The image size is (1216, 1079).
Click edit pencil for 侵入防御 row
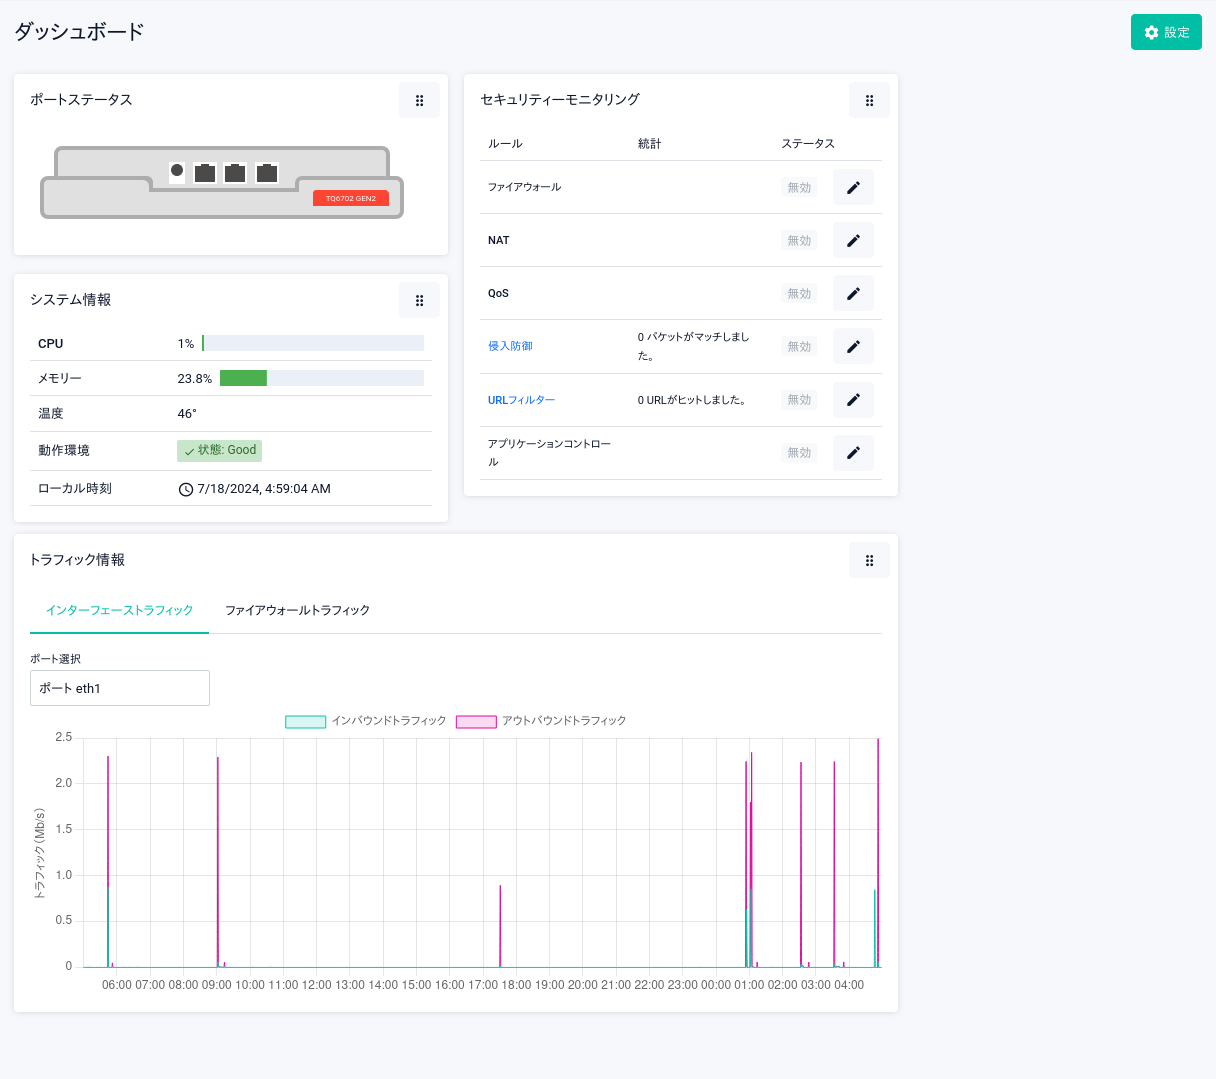click(x=853, y=346)
